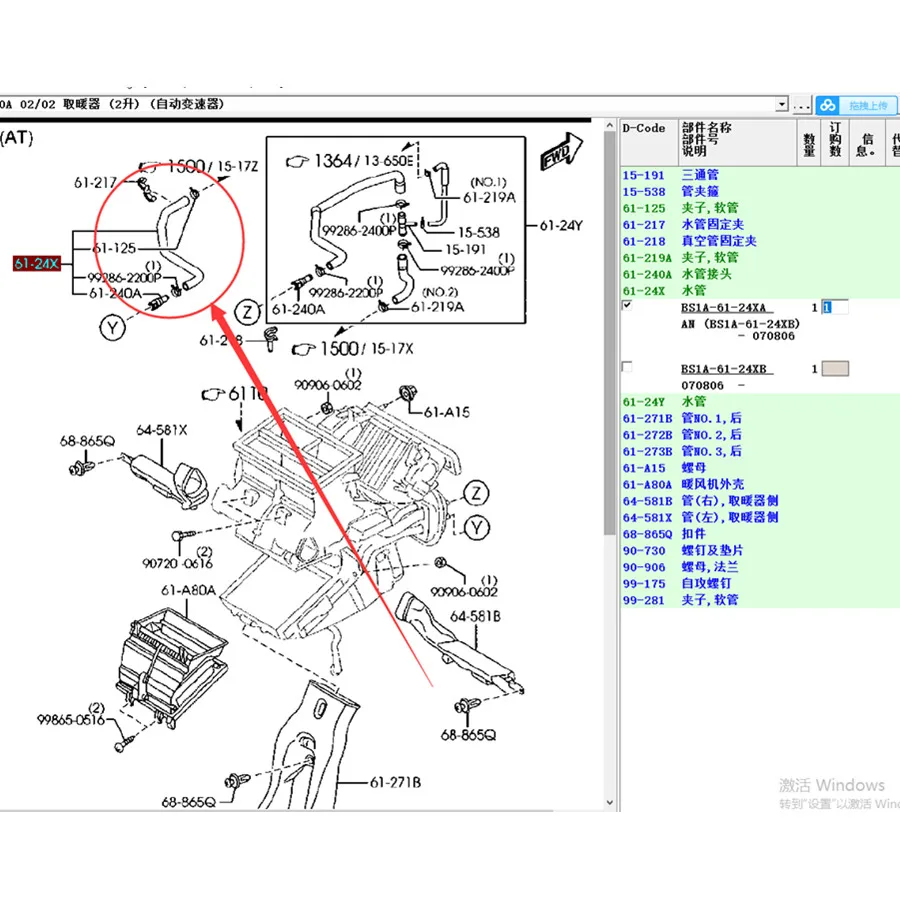Click callout 61-125 in the diagram
Viewport: 900px width, 900px height.
pyautogui.click(x=114, y=248)
